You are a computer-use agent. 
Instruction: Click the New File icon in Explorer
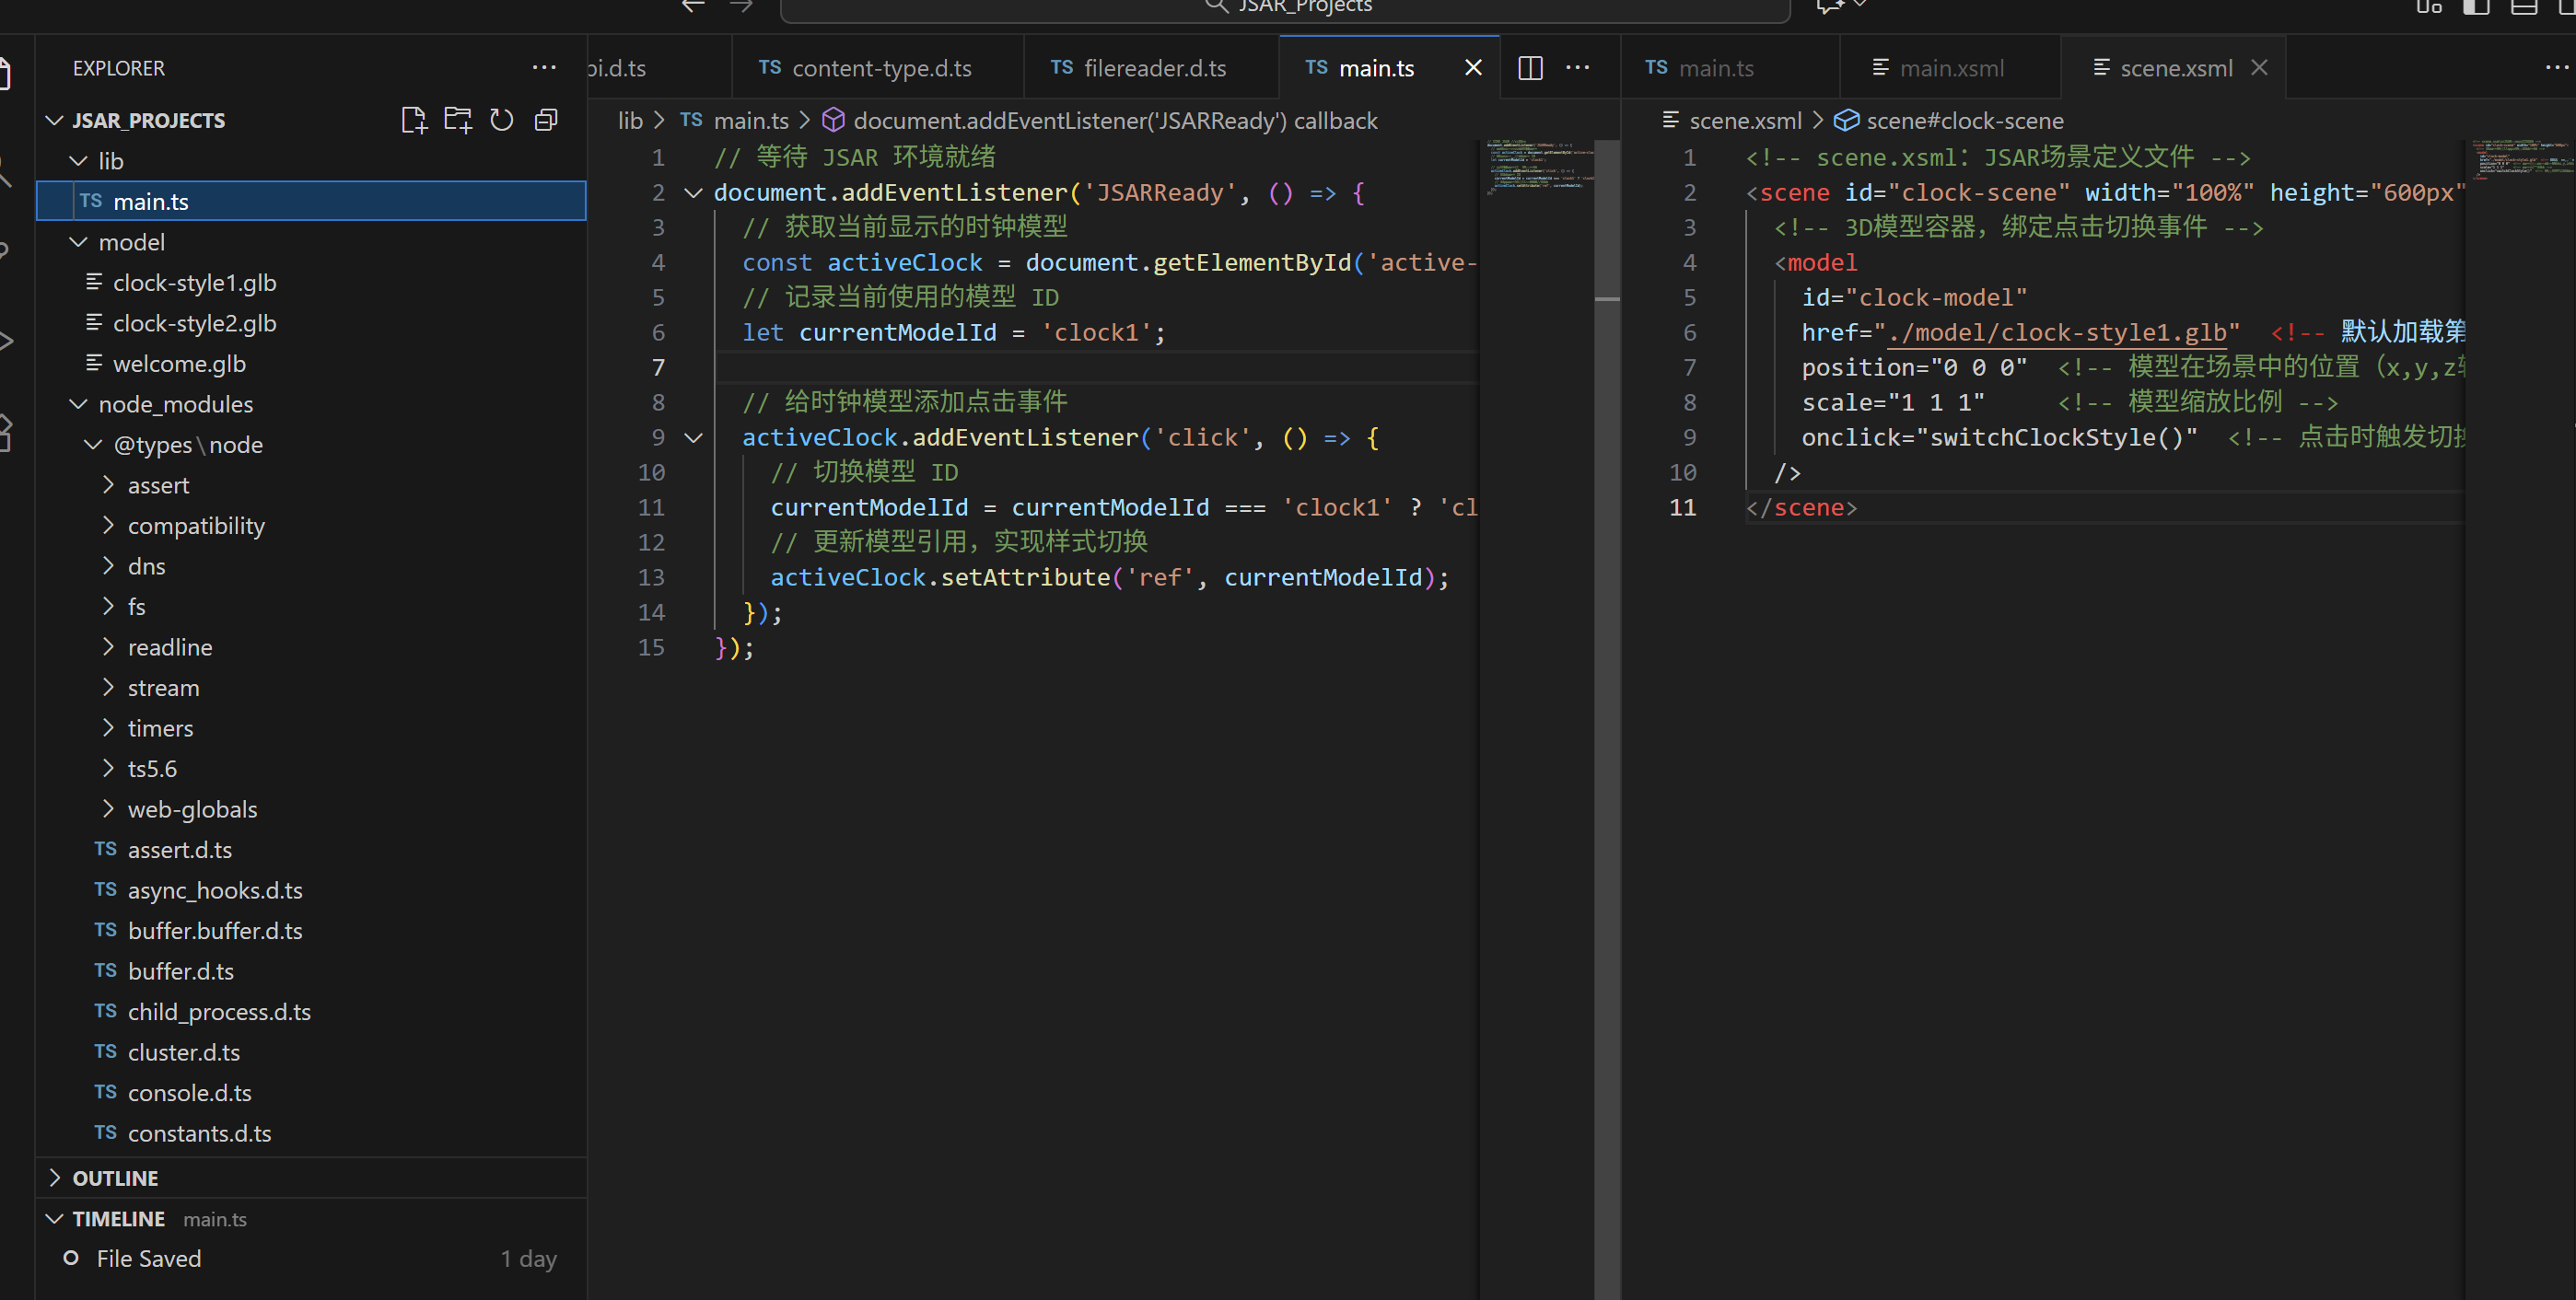pos(413,120)
